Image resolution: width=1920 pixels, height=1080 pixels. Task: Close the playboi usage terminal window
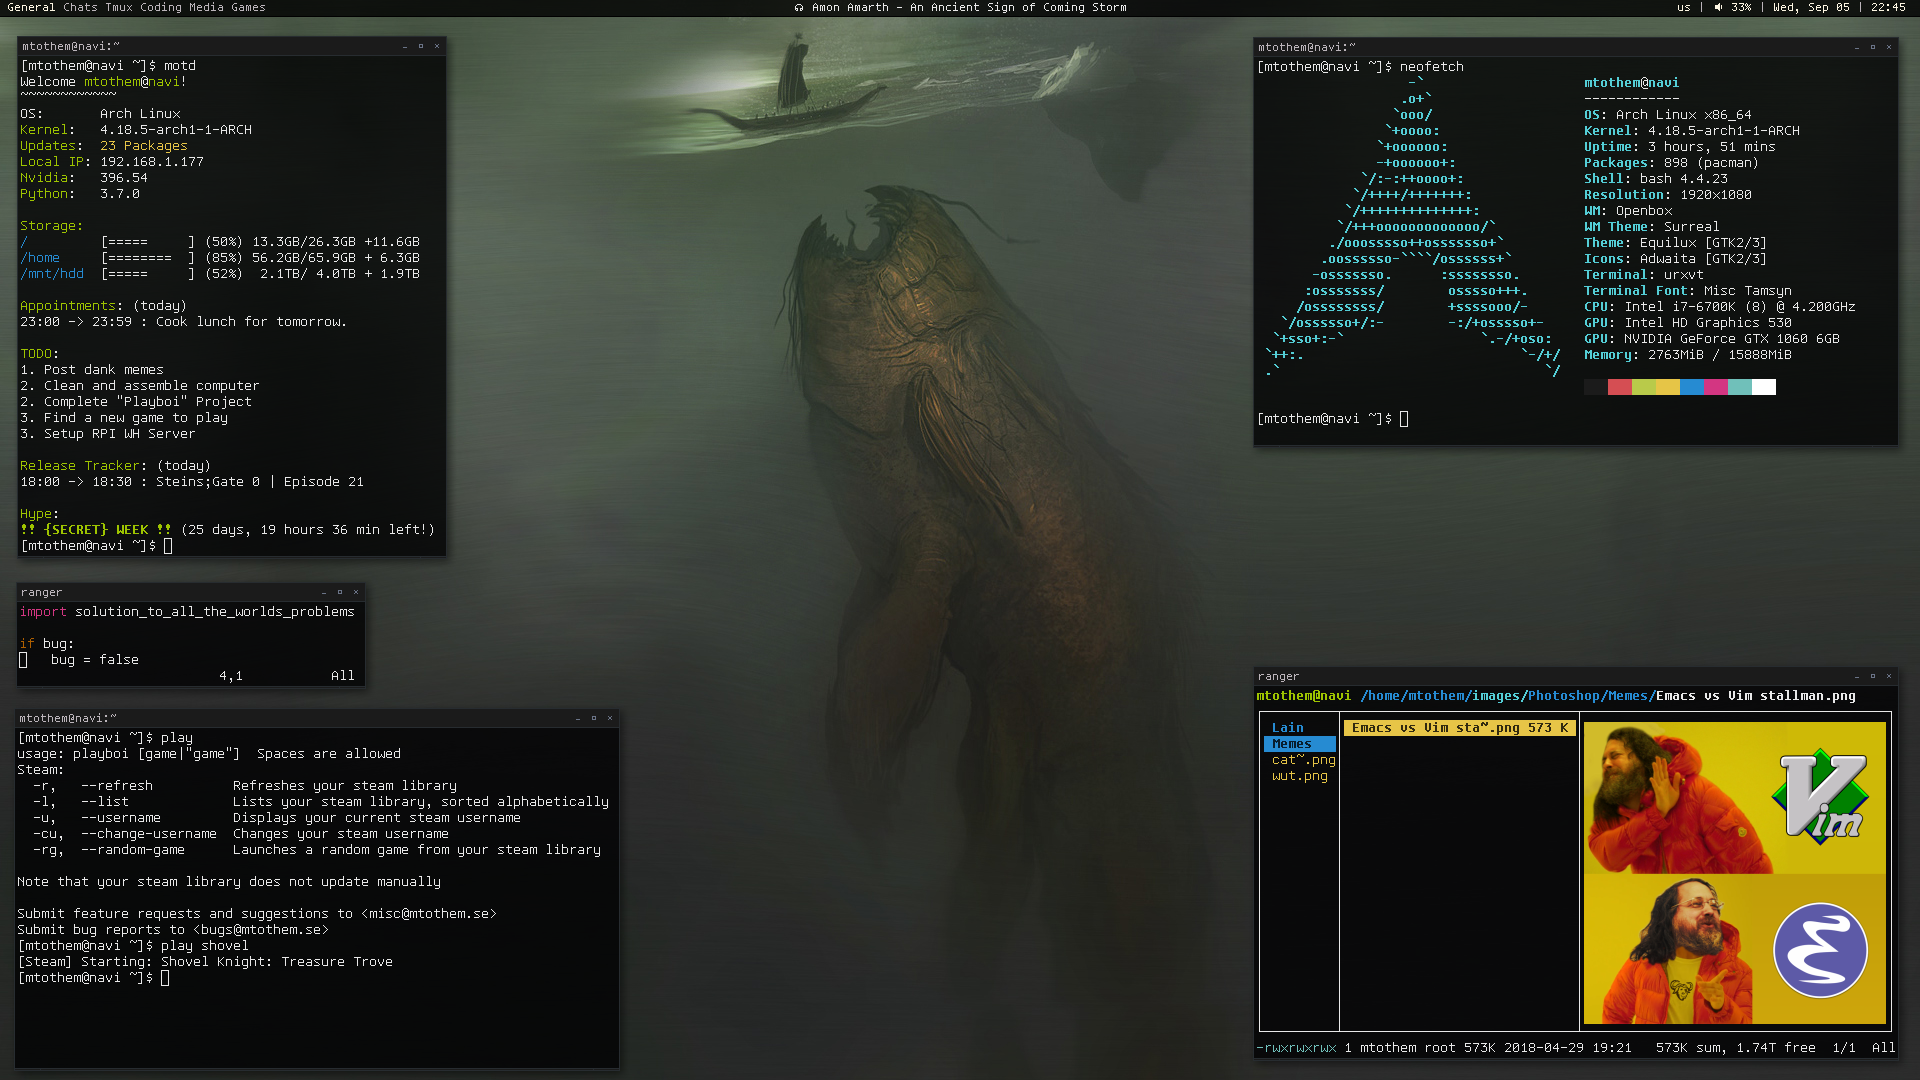click(x=610, y=718)
